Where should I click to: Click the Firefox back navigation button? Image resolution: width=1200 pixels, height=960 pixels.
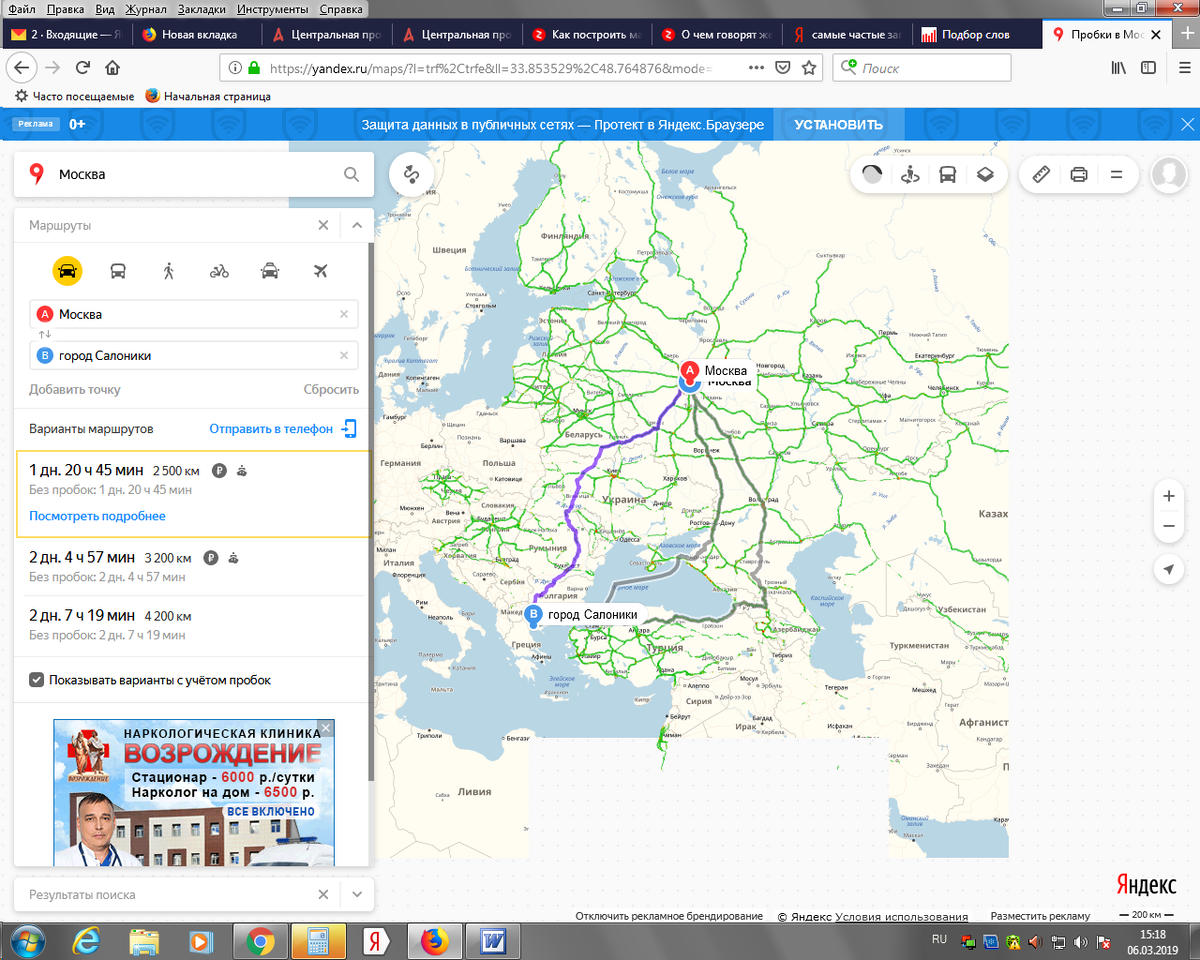click(22, 68)
